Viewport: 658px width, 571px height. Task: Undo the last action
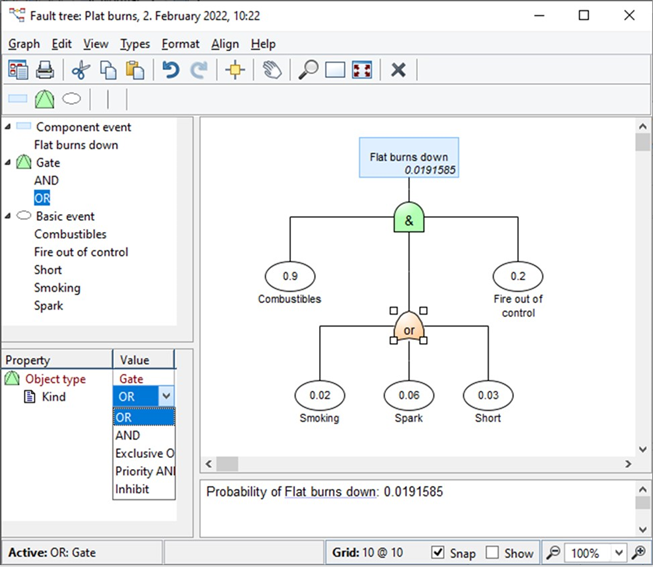170,70
